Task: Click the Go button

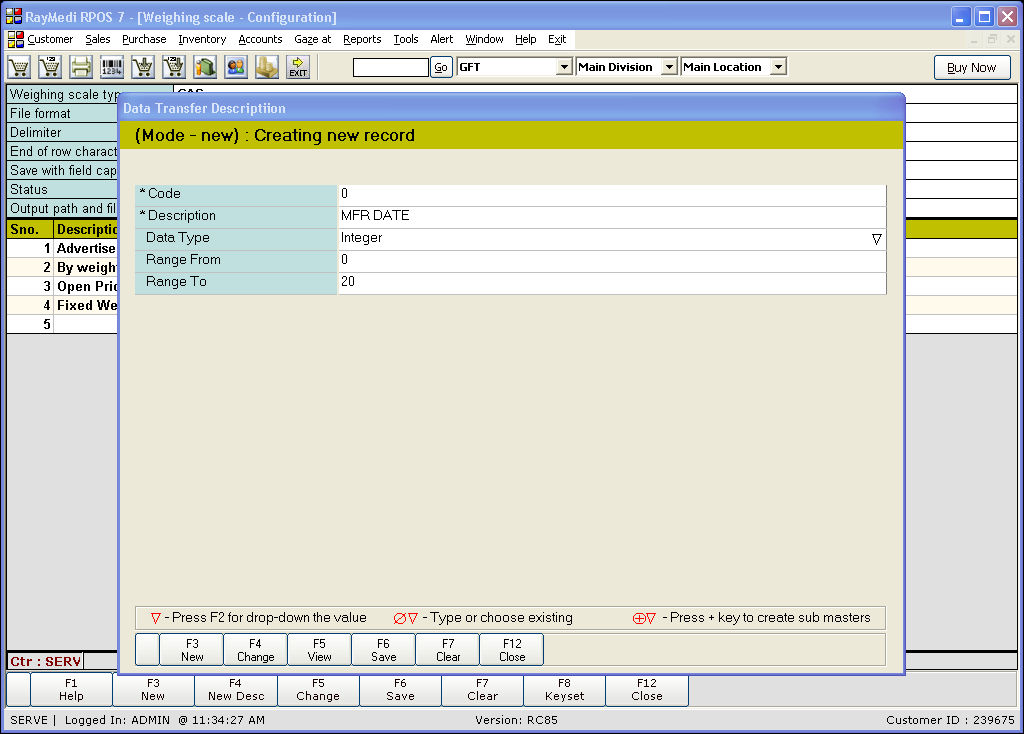Action: 441,67
